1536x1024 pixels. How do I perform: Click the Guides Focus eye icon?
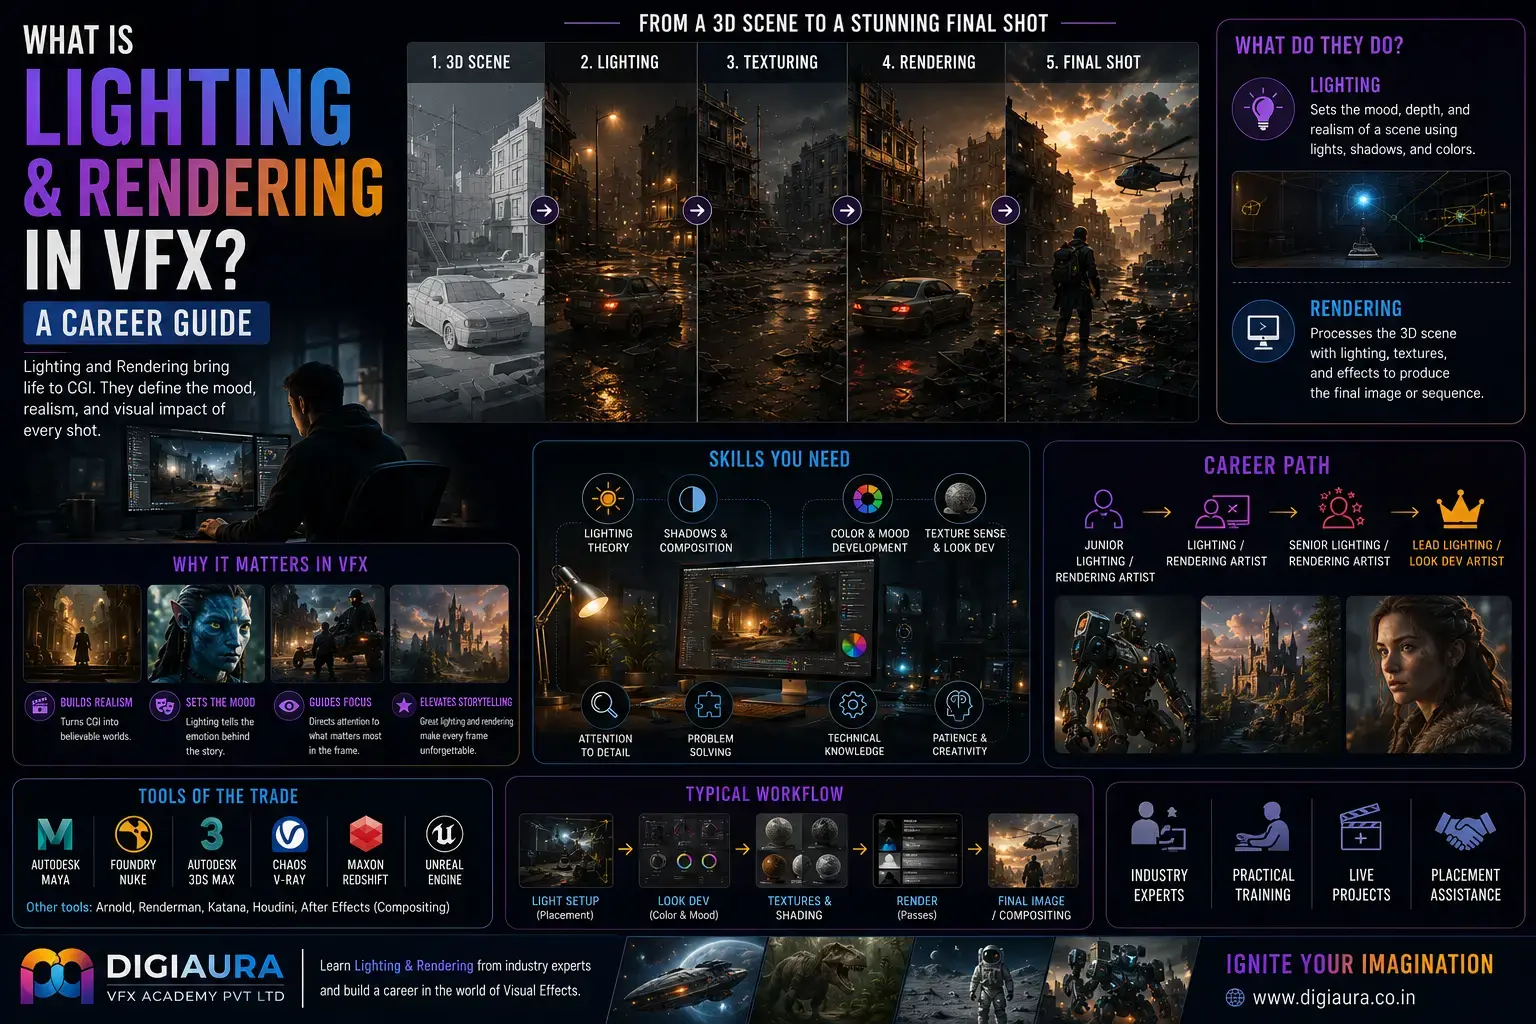289,705
